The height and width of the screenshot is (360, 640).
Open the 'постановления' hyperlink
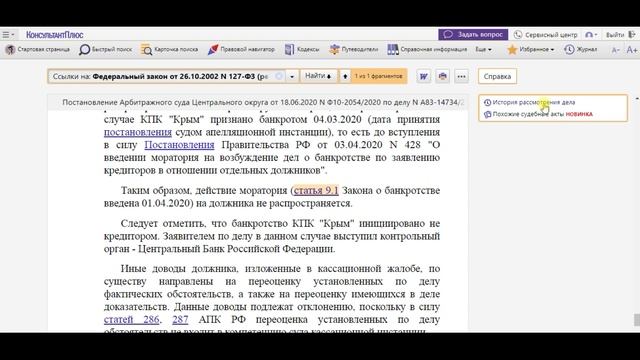point(138,132)
